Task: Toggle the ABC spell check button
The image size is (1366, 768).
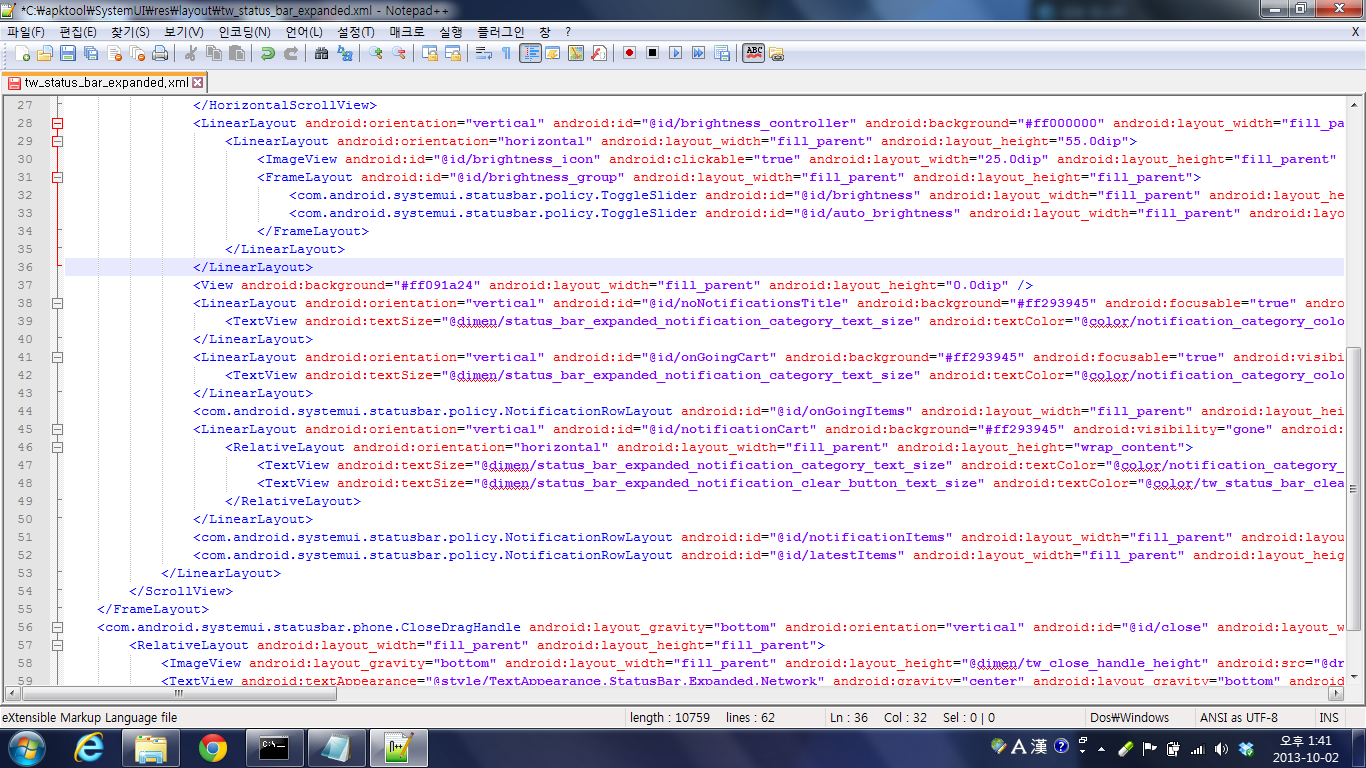Action: coord(753,53)
